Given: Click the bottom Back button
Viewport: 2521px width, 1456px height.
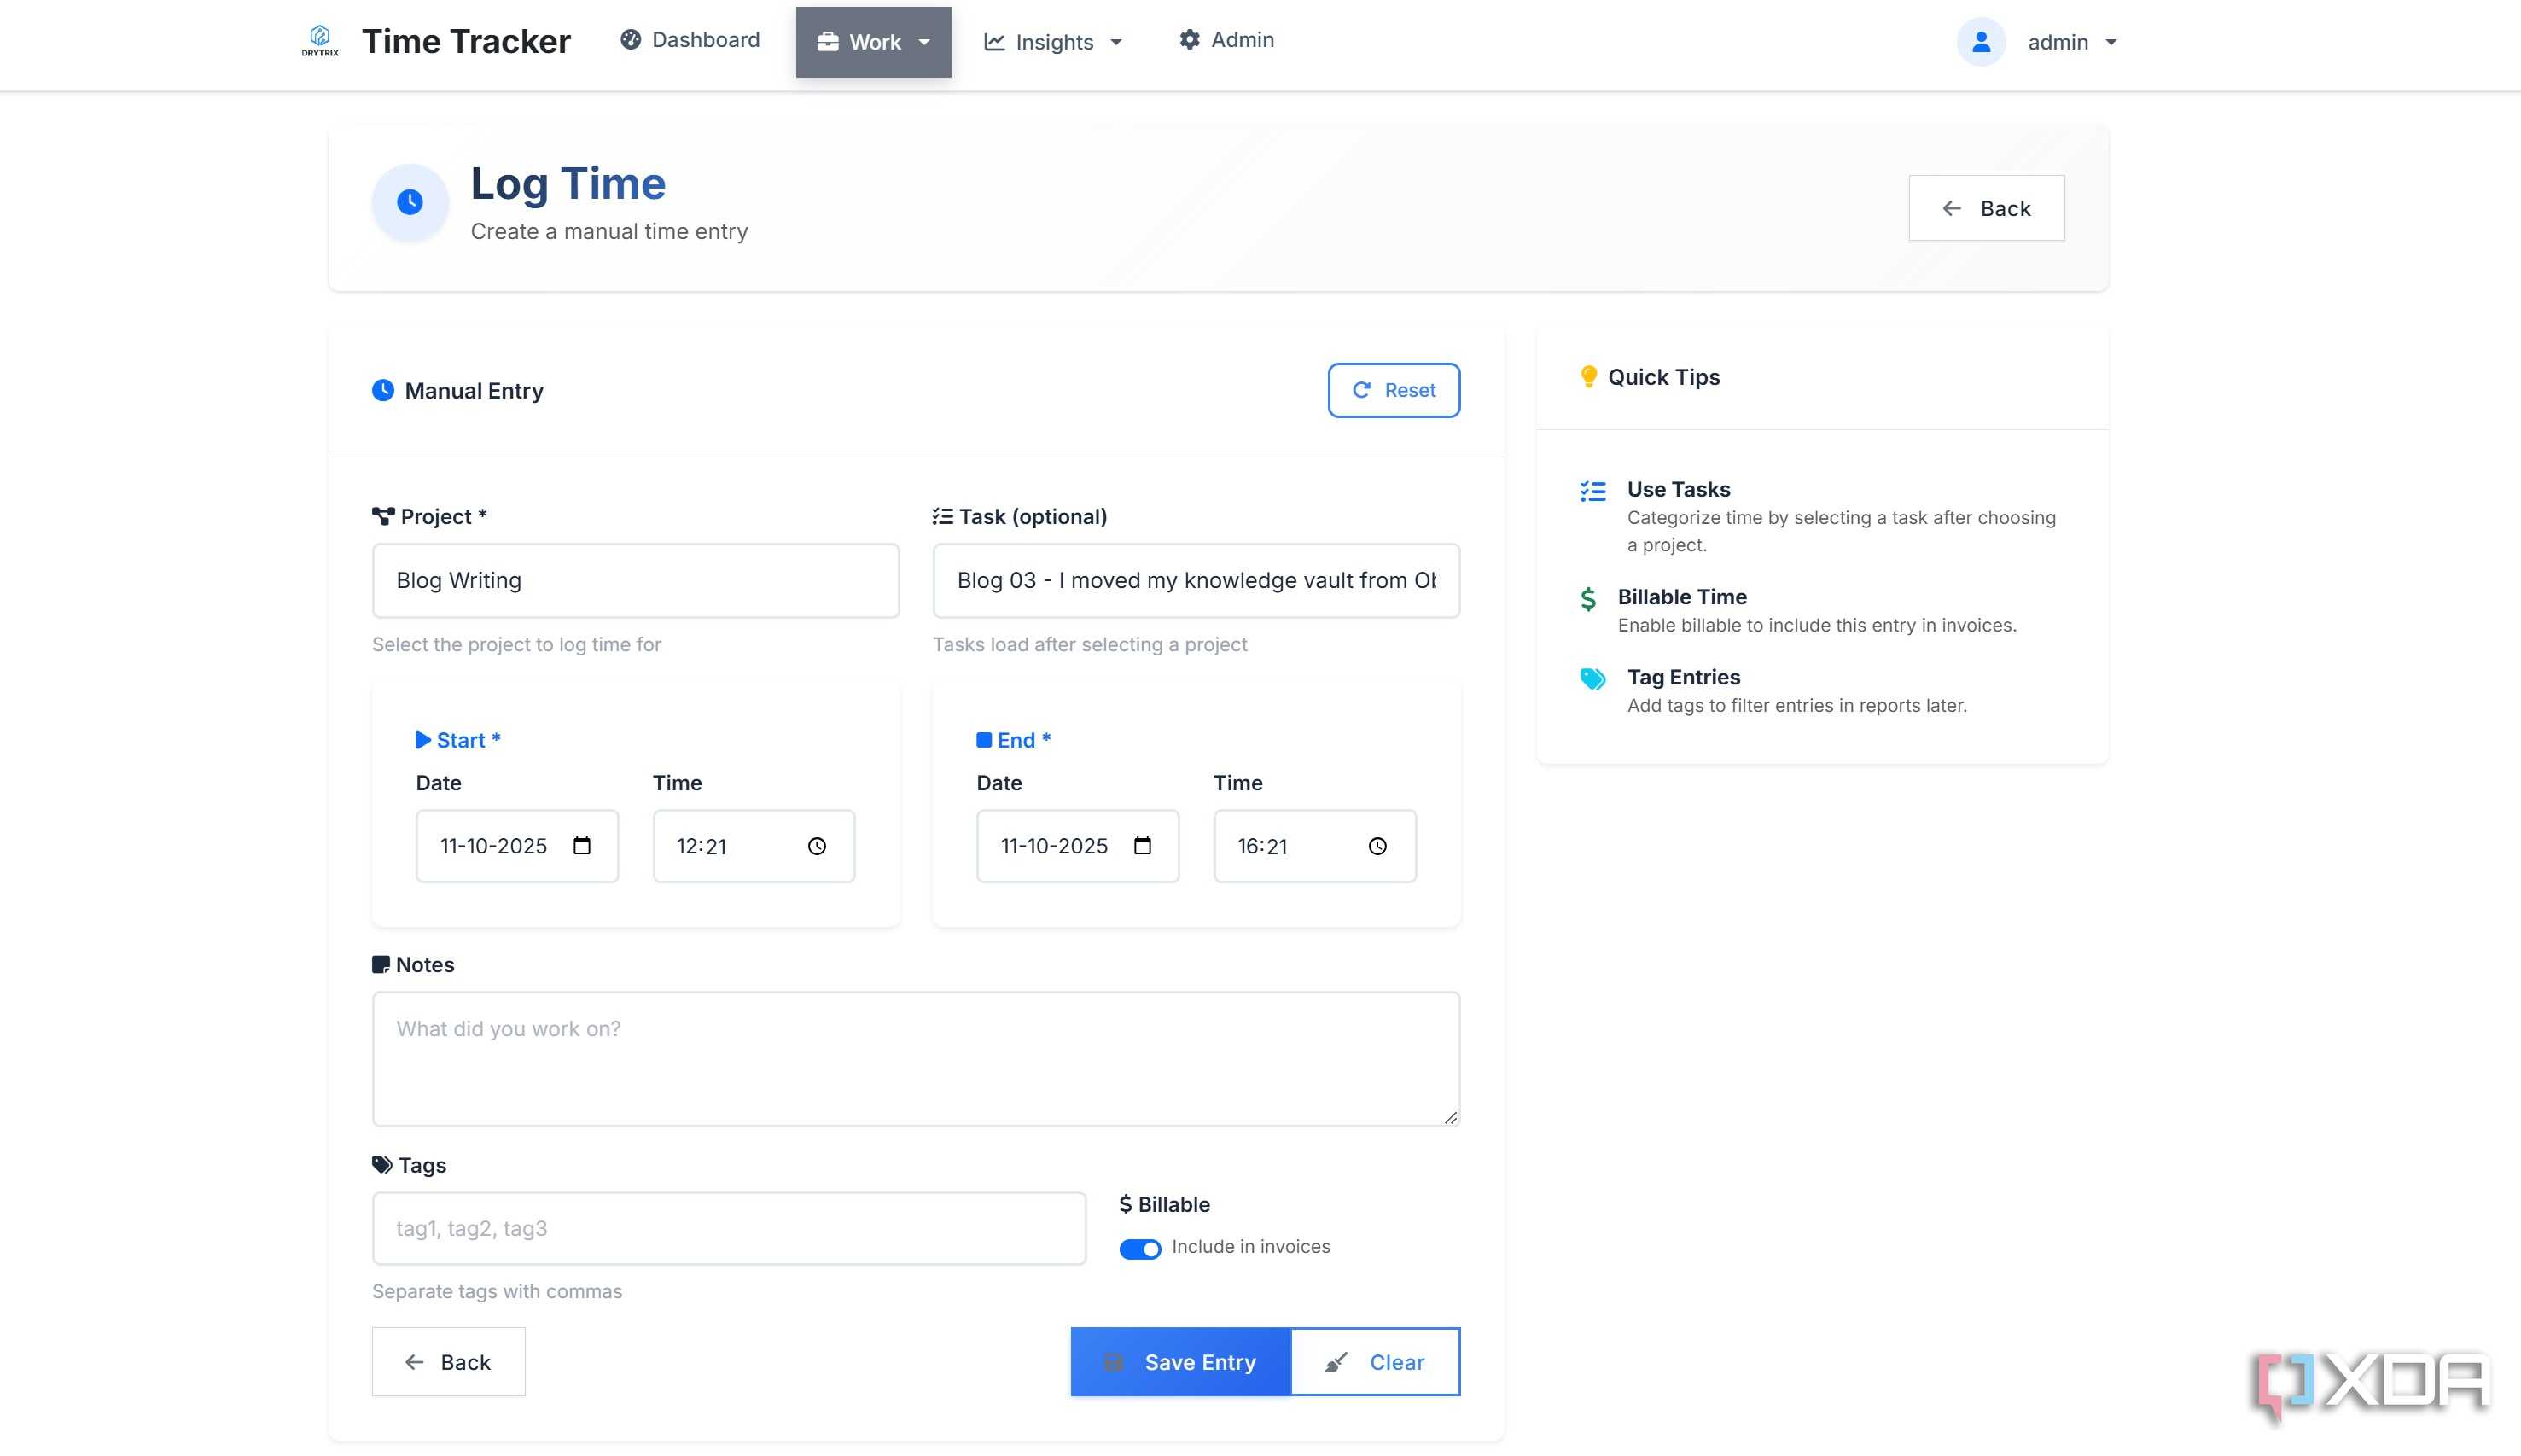Looking at the screenshot, I should pyautogui.click(x=448, y=1362).
